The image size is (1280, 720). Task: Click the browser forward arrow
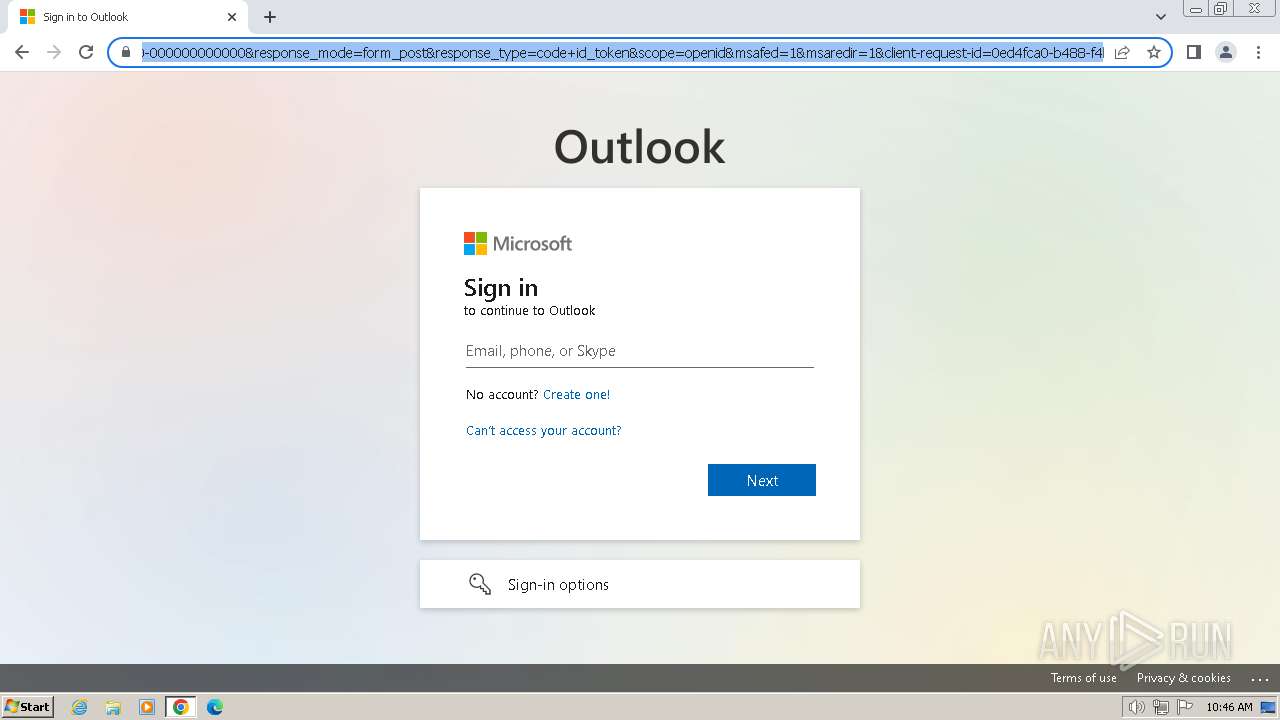(54, 52)
